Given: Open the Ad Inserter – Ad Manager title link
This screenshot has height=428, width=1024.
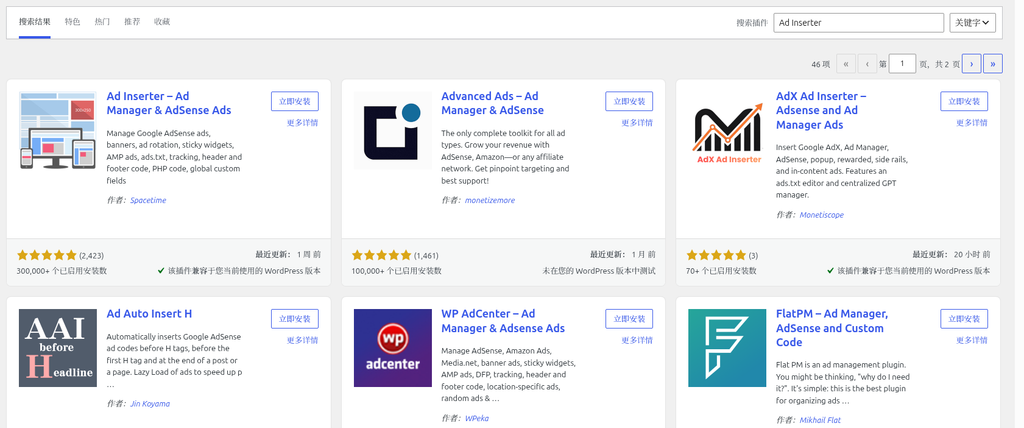Looking at the screenshot, I should [x=168, y=103].
